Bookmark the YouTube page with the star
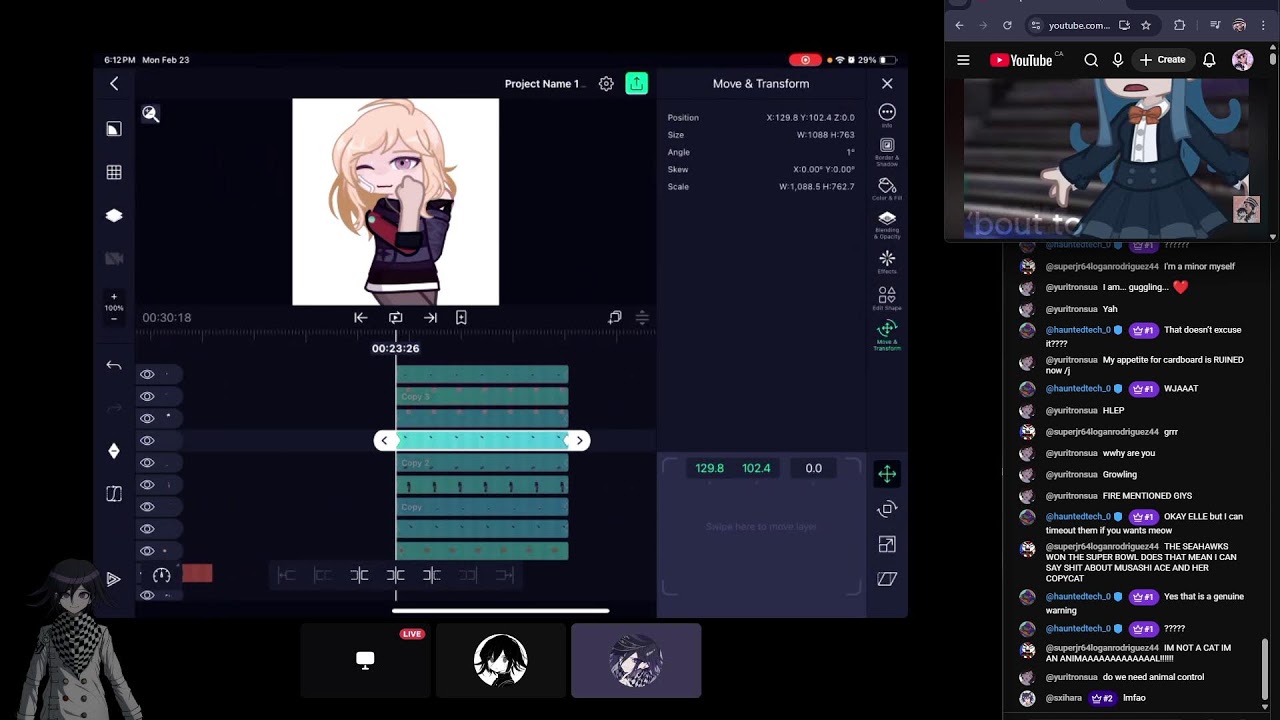 (x=1146, y=25)
